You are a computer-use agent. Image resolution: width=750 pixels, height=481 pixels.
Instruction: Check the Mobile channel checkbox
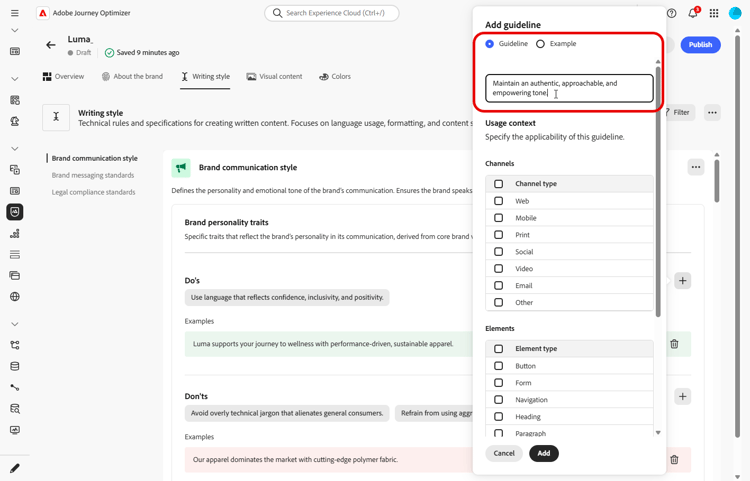point(498,218)
